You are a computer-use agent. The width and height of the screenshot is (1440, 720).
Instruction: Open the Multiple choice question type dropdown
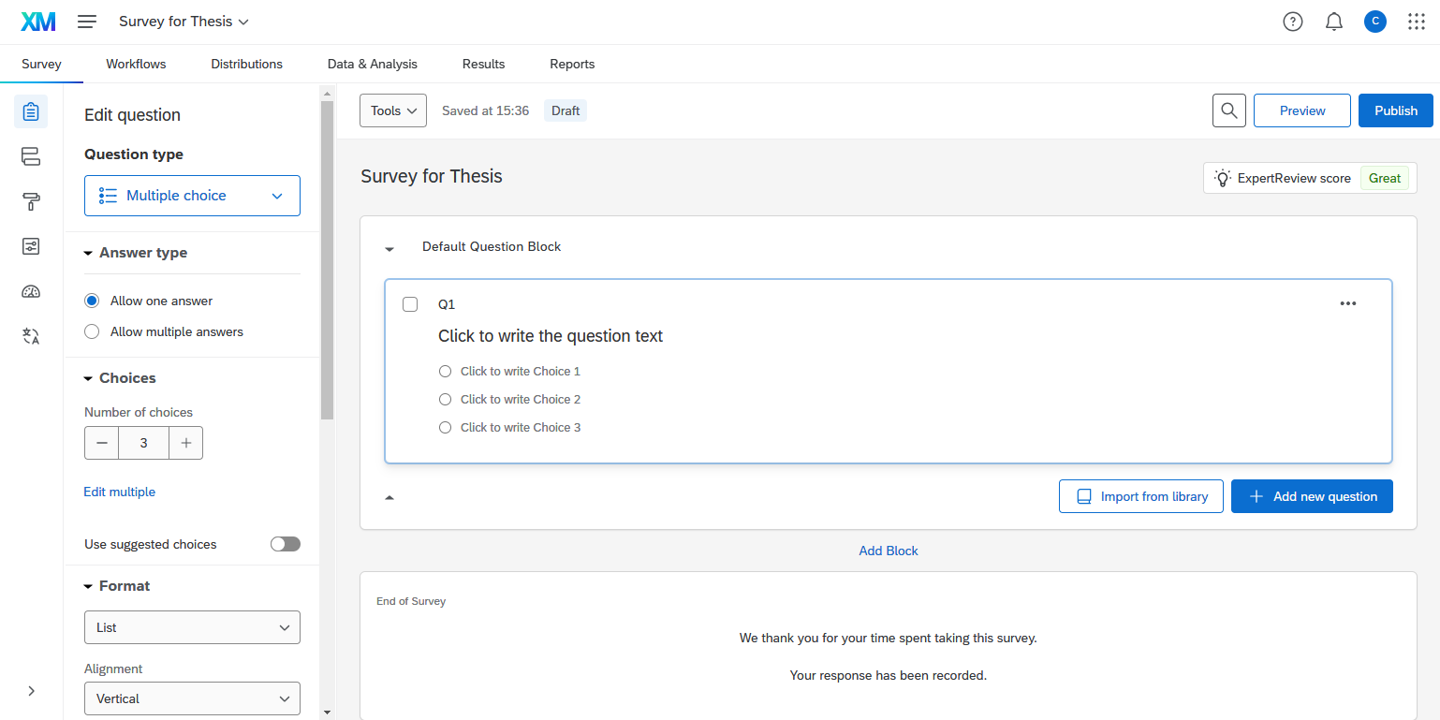pos(192,196)
